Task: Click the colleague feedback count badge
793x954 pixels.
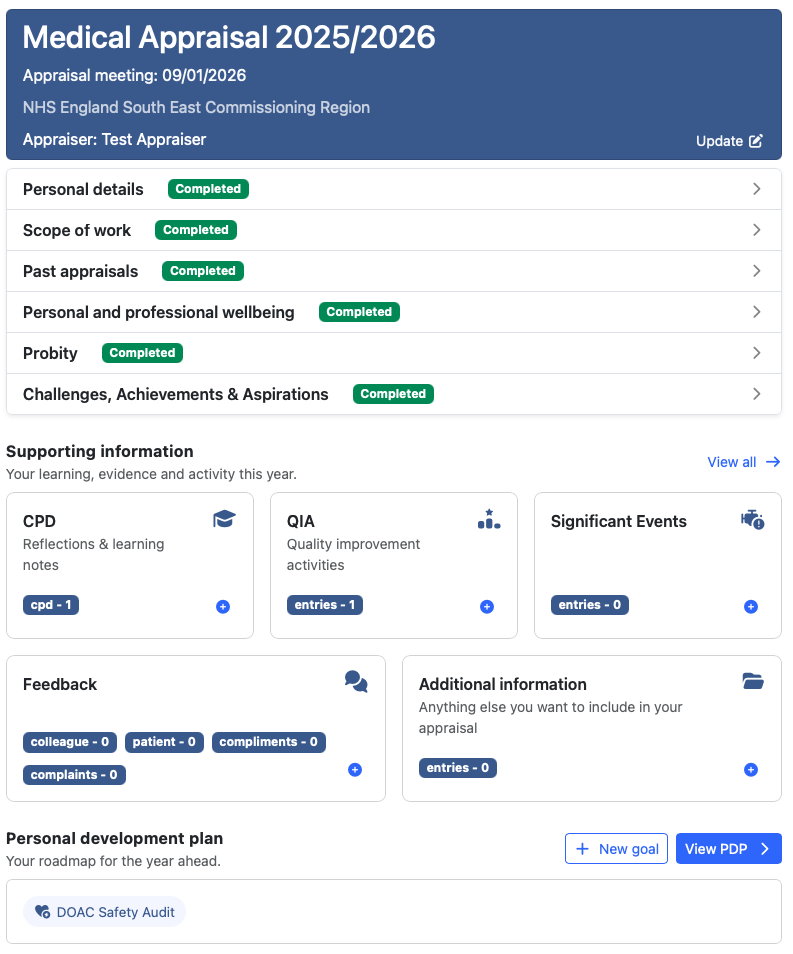Action: click(70, 742)
